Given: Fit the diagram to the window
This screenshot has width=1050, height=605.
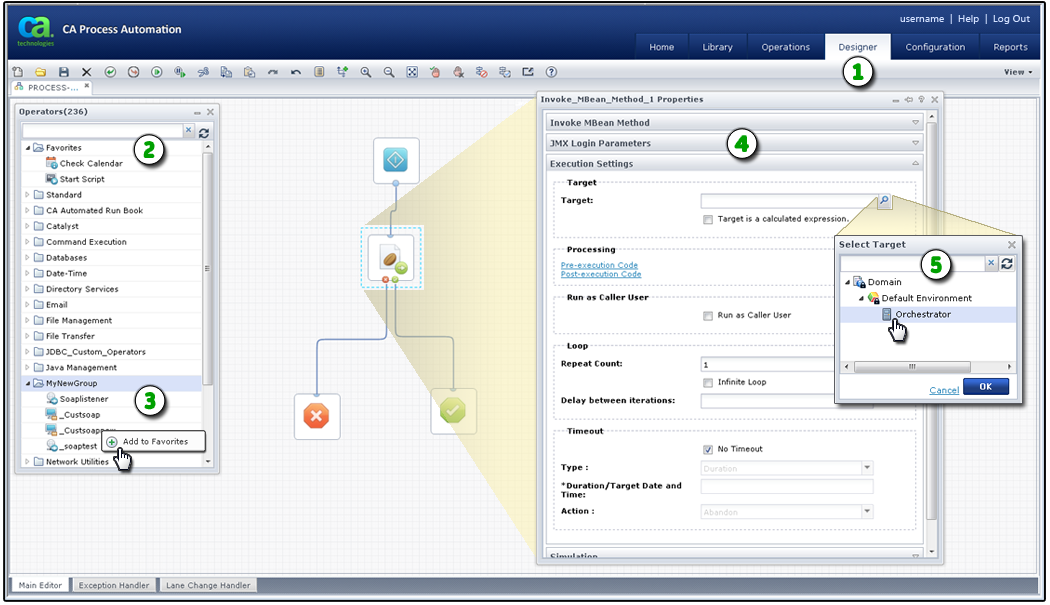Looking at the screenshot, I should pos(412,71).
